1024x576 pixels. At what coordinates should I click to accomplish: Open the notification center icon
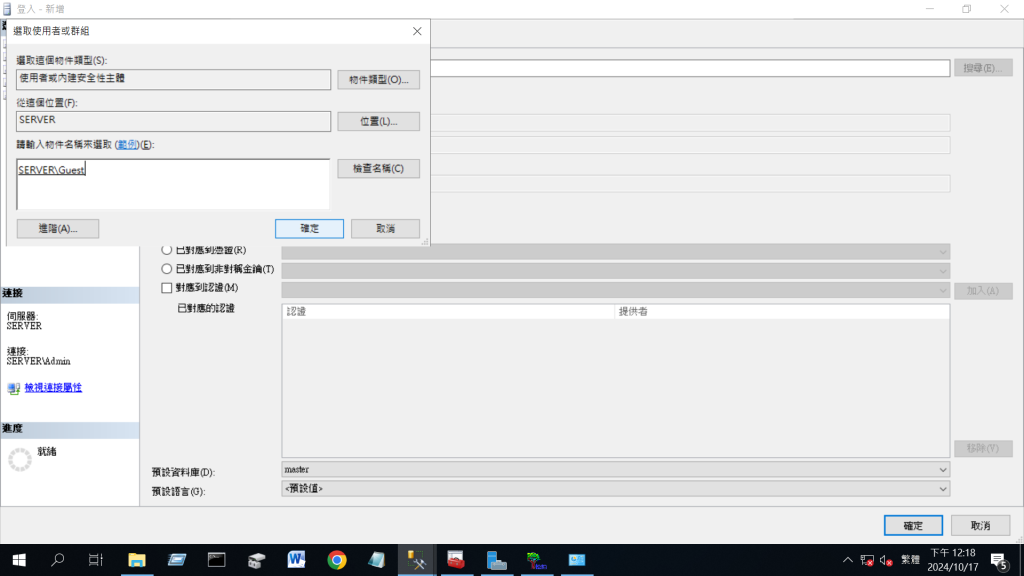coord(998,560)
